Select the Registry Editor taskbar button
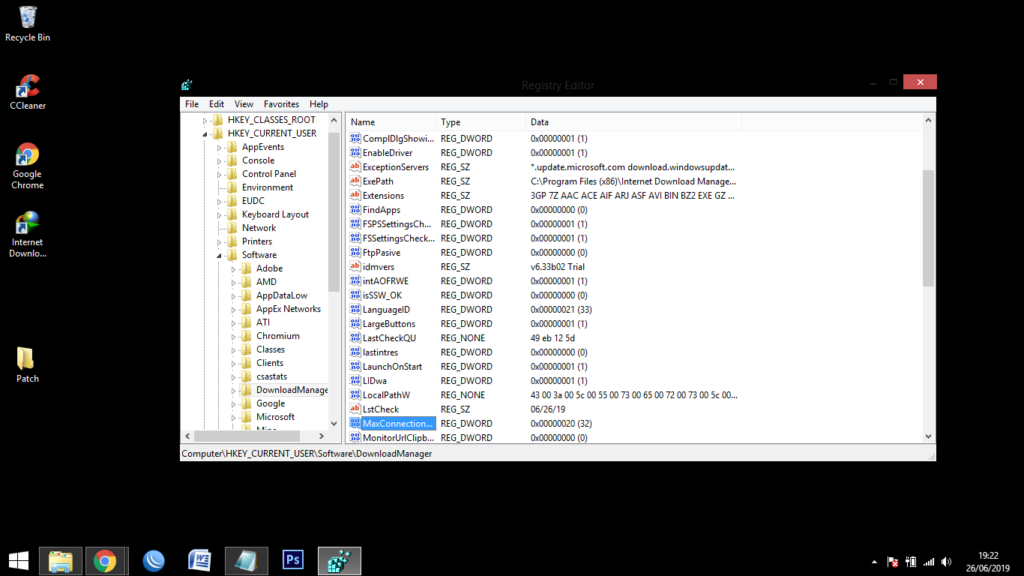The height and width of the screenshot is (576, 1024). (339, 560)
